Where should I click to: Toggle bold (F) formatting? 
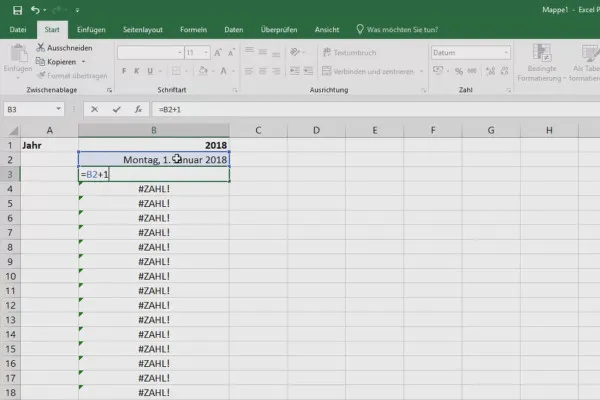pyautogui.click(x=124, y=71)
